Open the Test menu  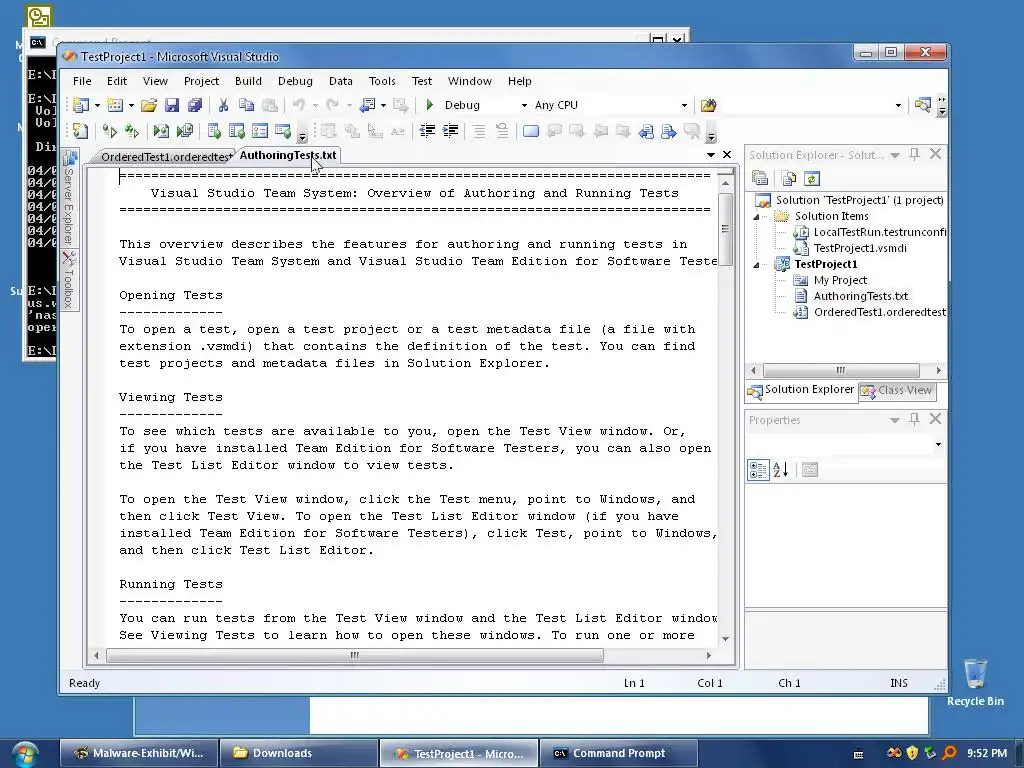(x=422, y=81)
